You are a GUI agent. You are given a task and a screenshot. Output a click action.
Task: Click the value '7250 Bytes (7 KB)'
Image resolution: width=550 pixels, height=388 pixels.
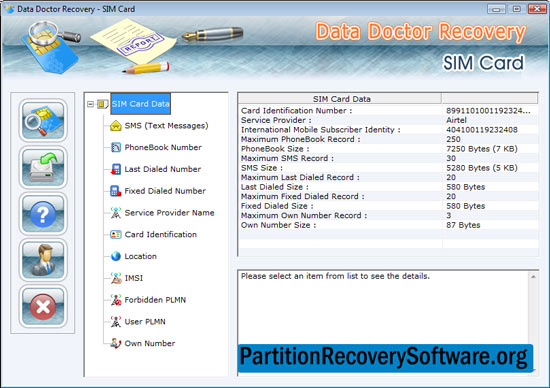pyautogui.click(x=482, y=148)
